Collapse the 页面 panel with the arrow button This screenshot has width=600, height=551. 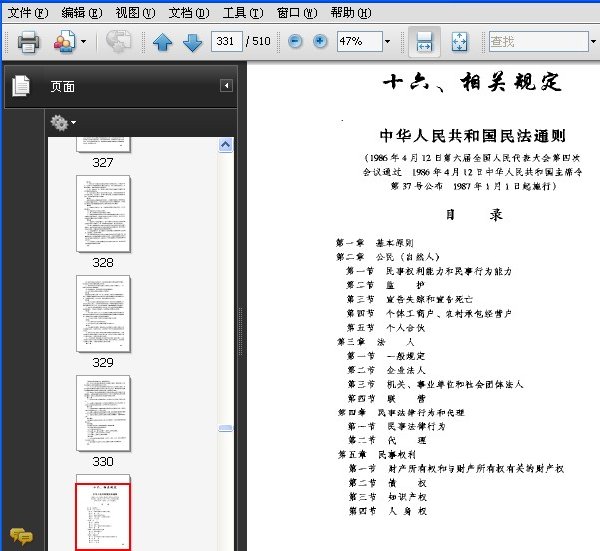tap(226, 85)
